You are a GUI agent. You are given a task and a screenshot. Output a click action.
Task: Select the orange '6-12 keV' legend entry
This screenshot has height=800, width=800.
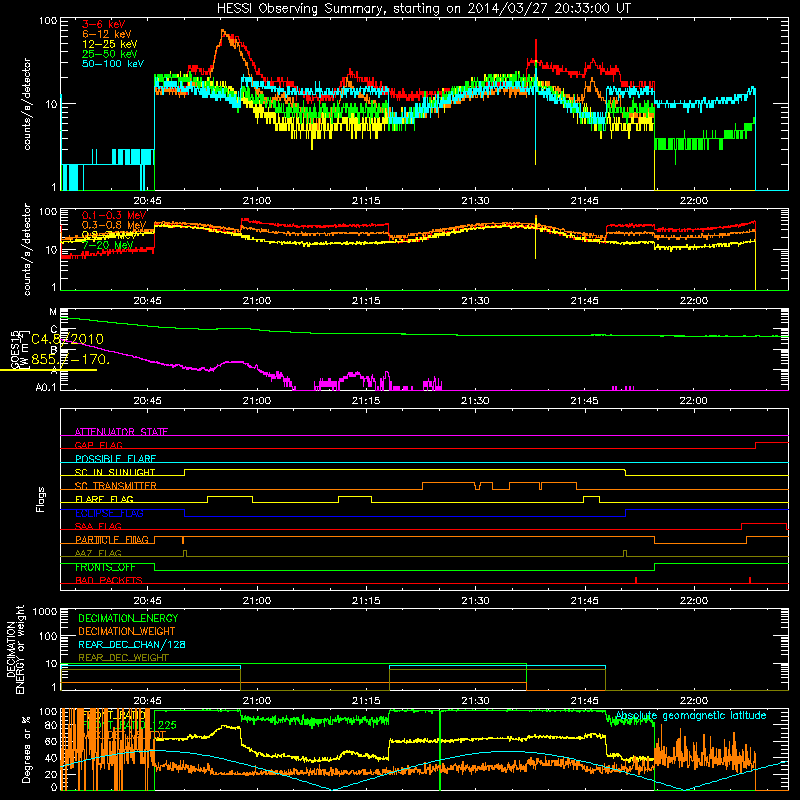pos(107,34)
